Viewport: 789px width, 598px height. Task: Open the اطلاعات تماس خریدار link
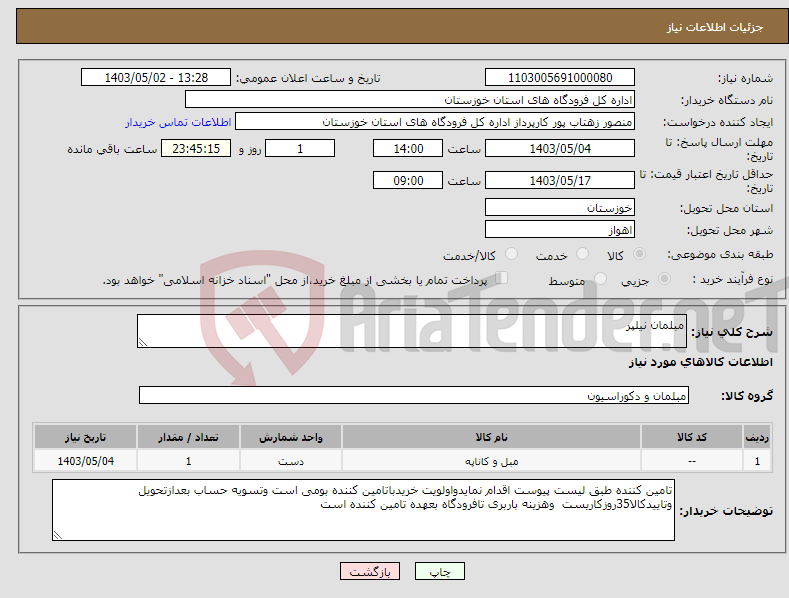pyautogui.click(x=178, y=122)
